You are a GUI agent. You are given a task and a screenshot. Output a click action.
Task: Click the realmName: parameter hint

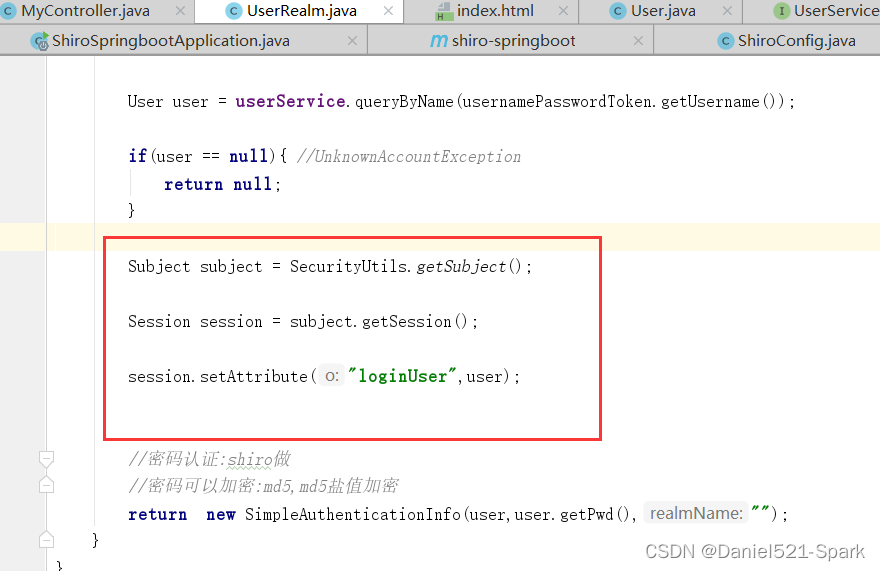click(696, 513)
